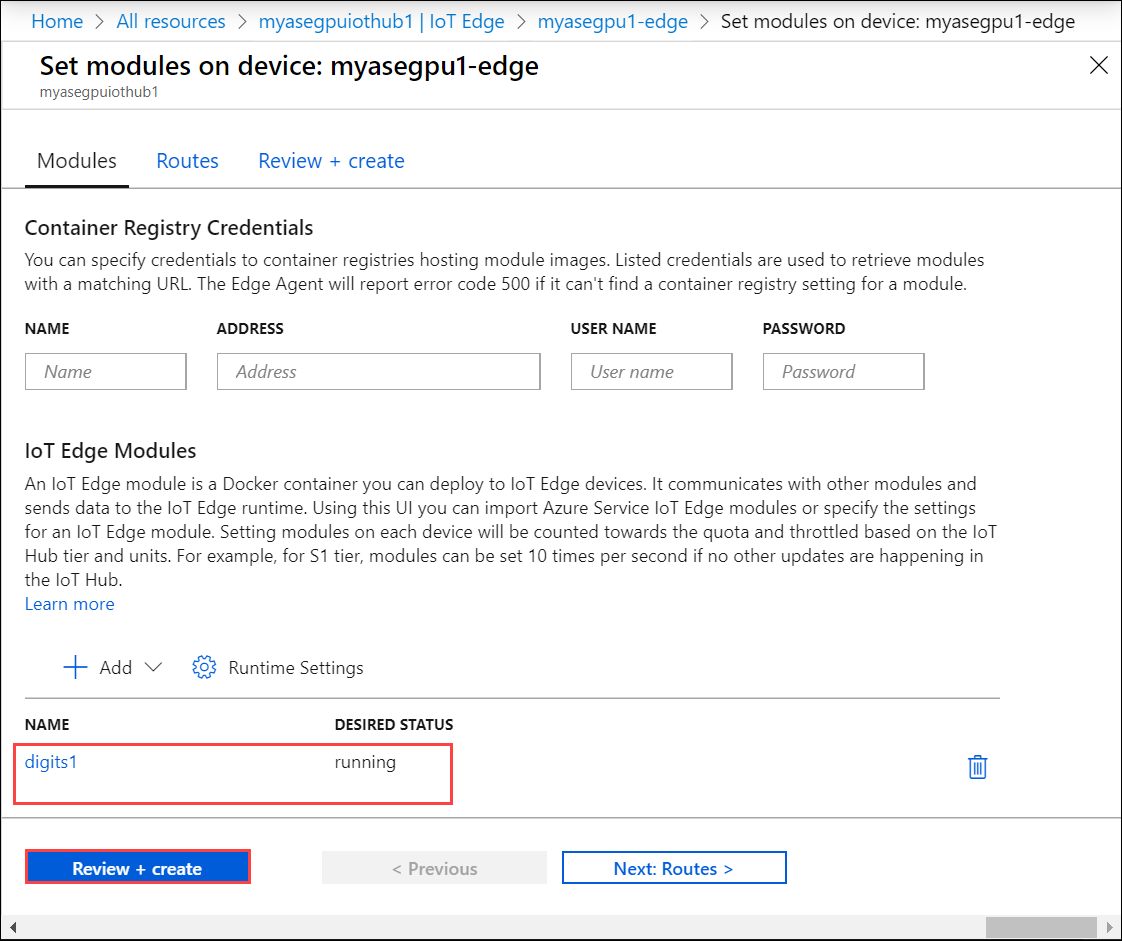Click the Password input field
1122x941 pixels.
[x=843, y=371]
